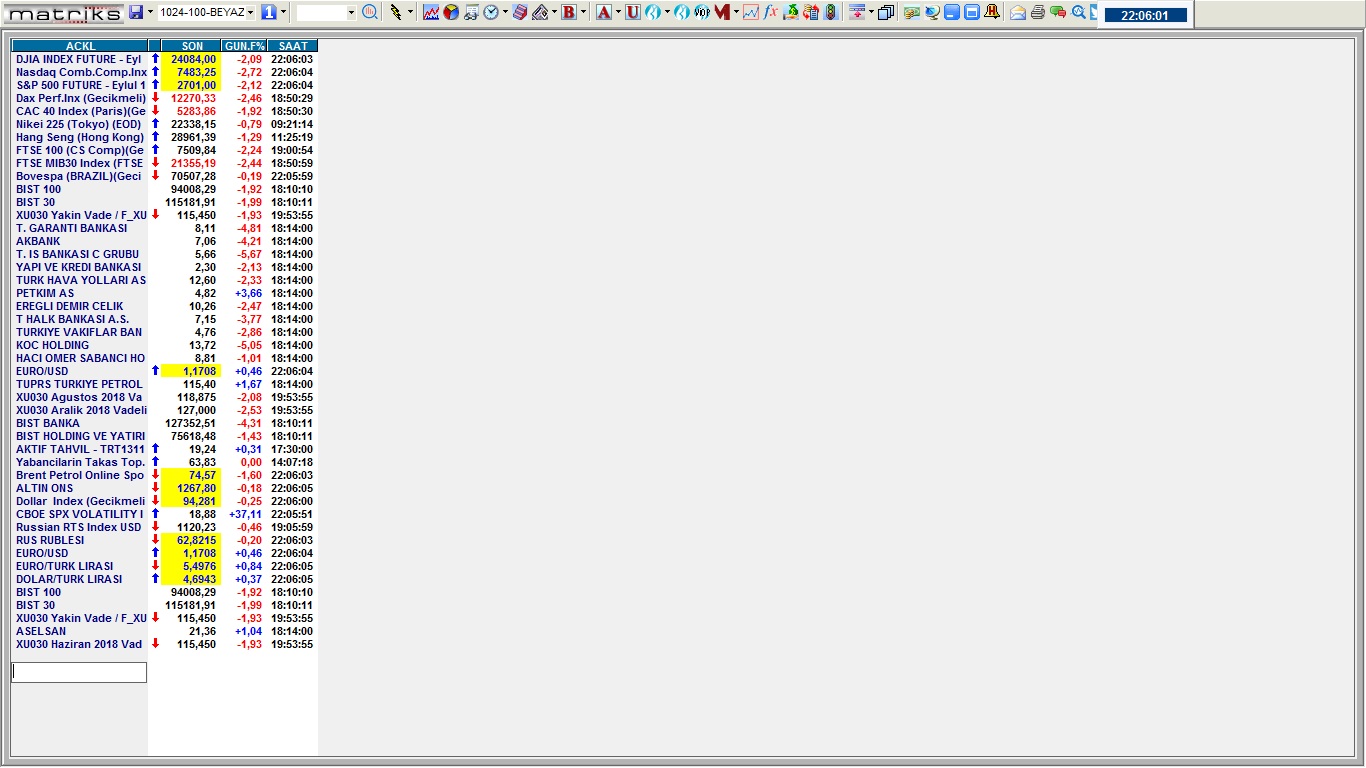Open the red and blue line chart icon
This screenshot has height=768, width=1366.
click(432, 12)
